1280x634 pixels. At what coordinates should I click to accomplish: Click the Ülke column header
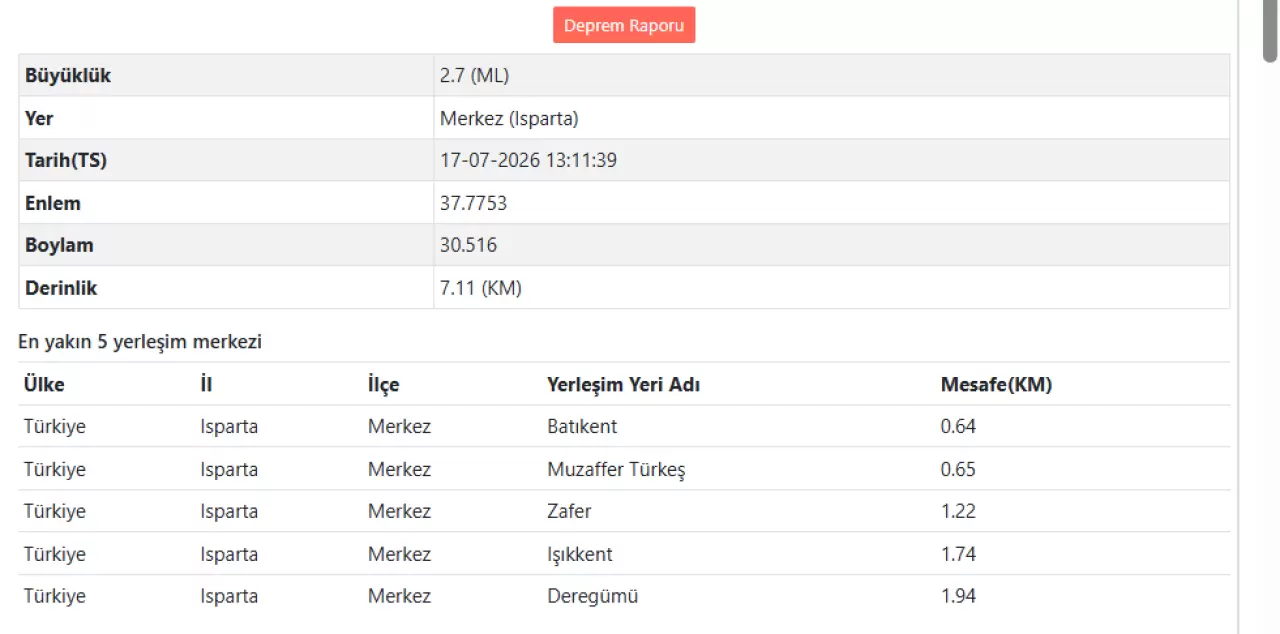[44, 384]
